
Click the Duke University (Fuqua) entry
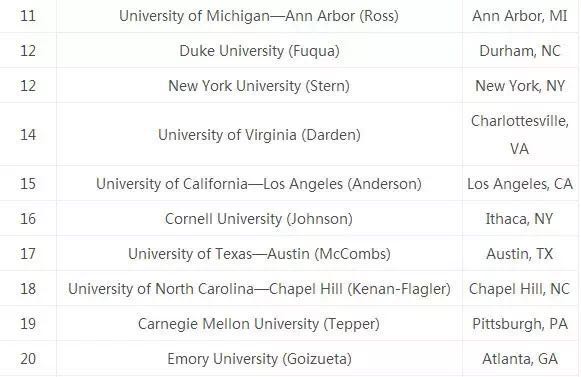pos(259,51)
